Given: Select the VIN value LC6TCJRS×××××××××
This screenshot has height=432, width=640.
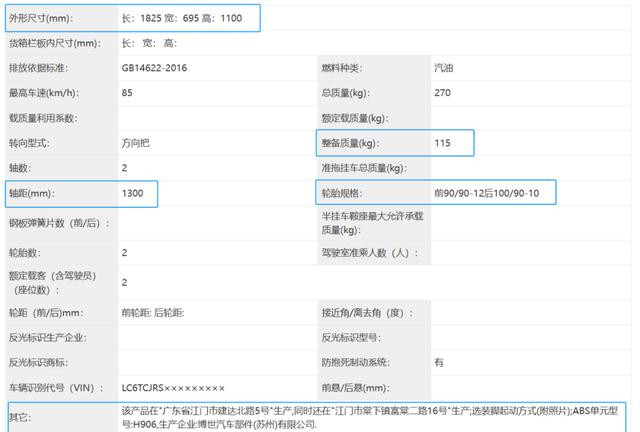Looking at the screenshot, I should (173, 388).
